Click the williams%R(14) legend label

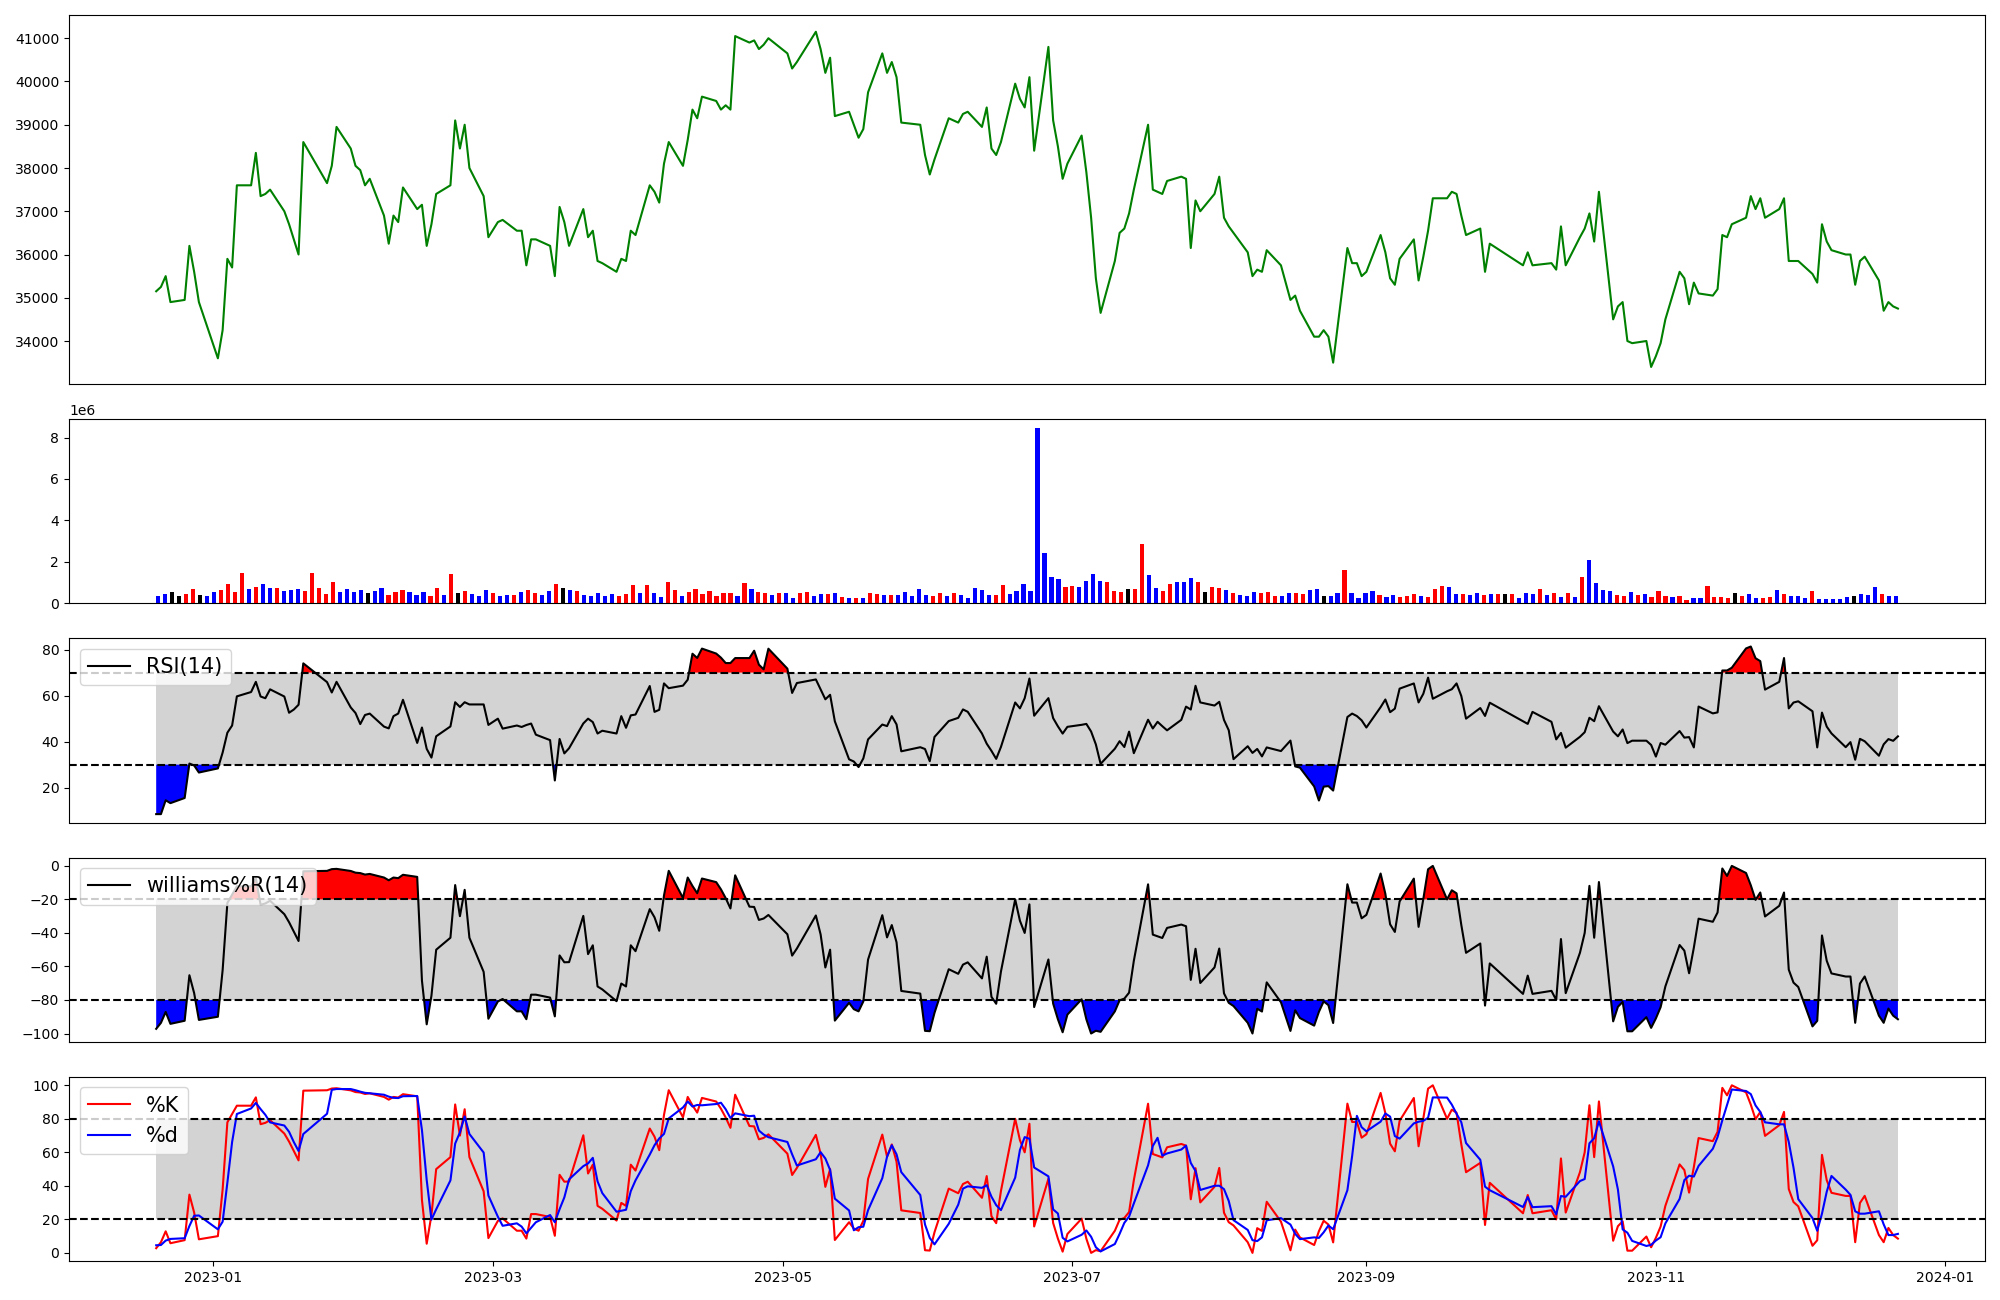[x=226, y=885]
